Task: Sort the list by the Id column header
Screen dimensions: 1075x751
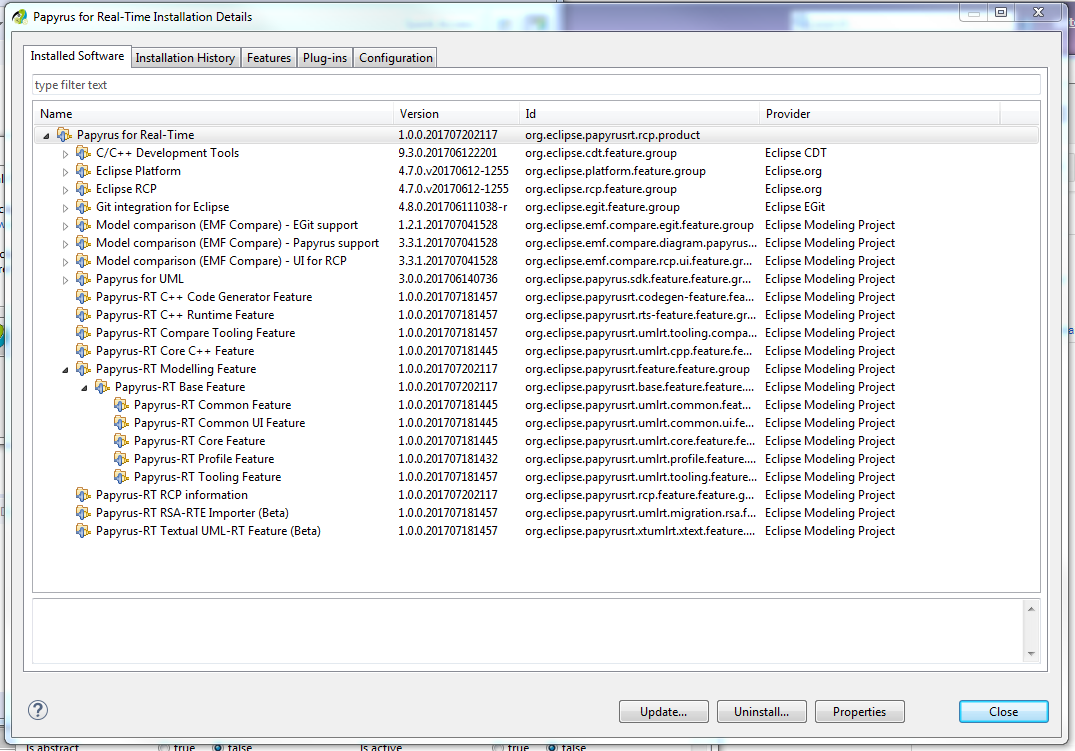Action: 639,114
